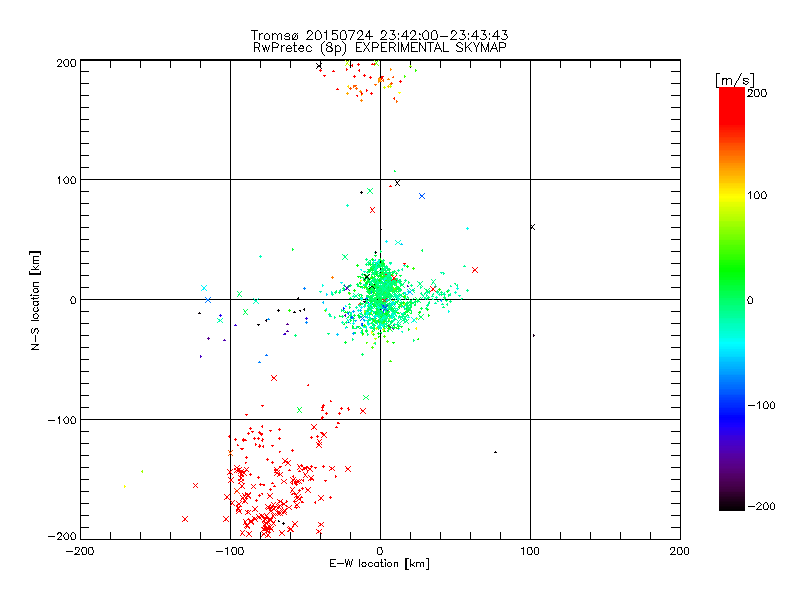Image resolution: width=800 pixels, height=600 pixels.
Task: Click the title text 'Tromsø 20150724 23:42:00-23:43:43'
Action: [379, 35]
